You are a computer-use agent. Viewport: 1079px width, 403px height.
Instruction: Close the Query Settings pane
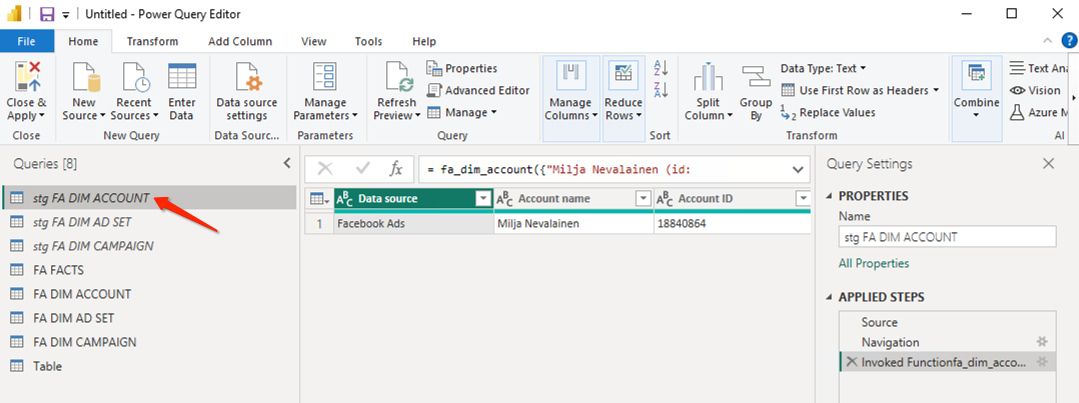click(1048, 164)
